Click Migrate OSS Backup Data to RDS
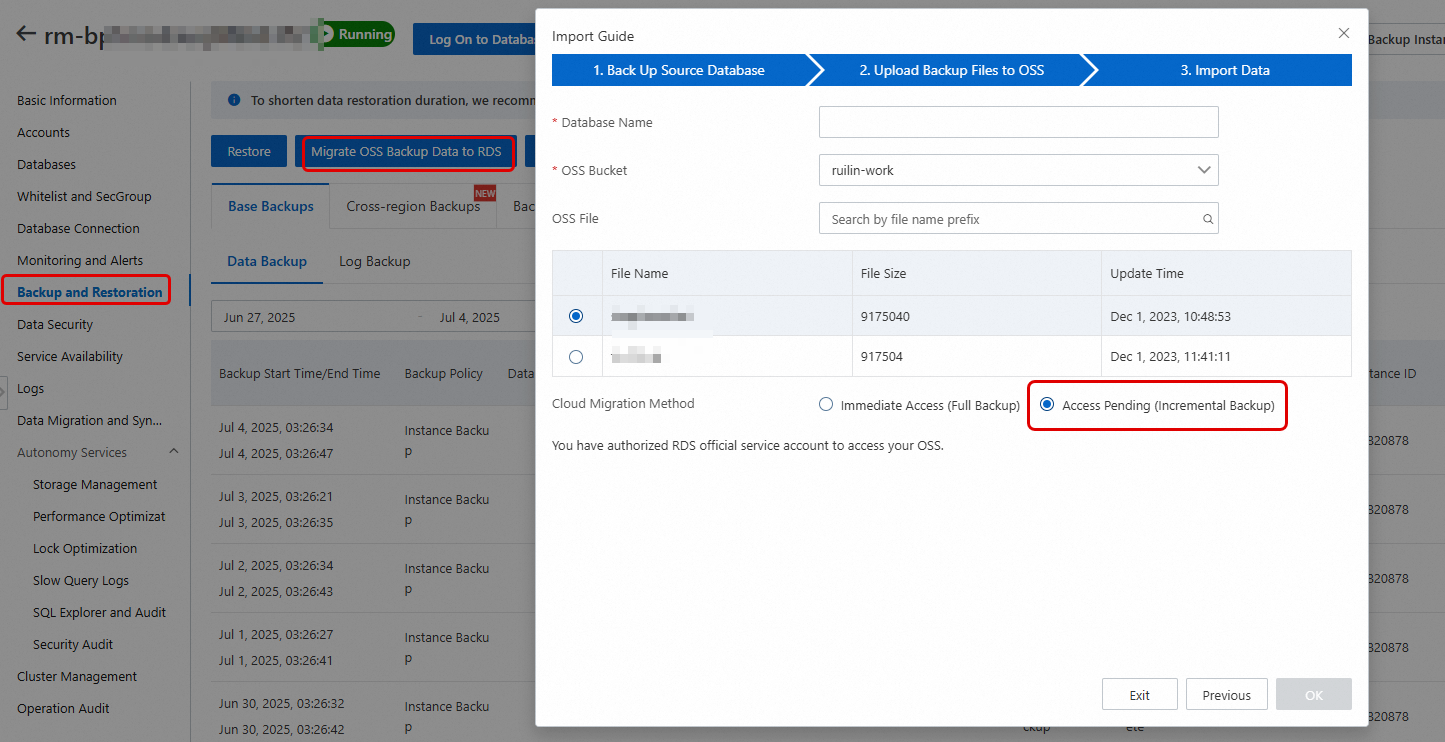Viewport: 1445px width, 742px height. click(406, 152)
